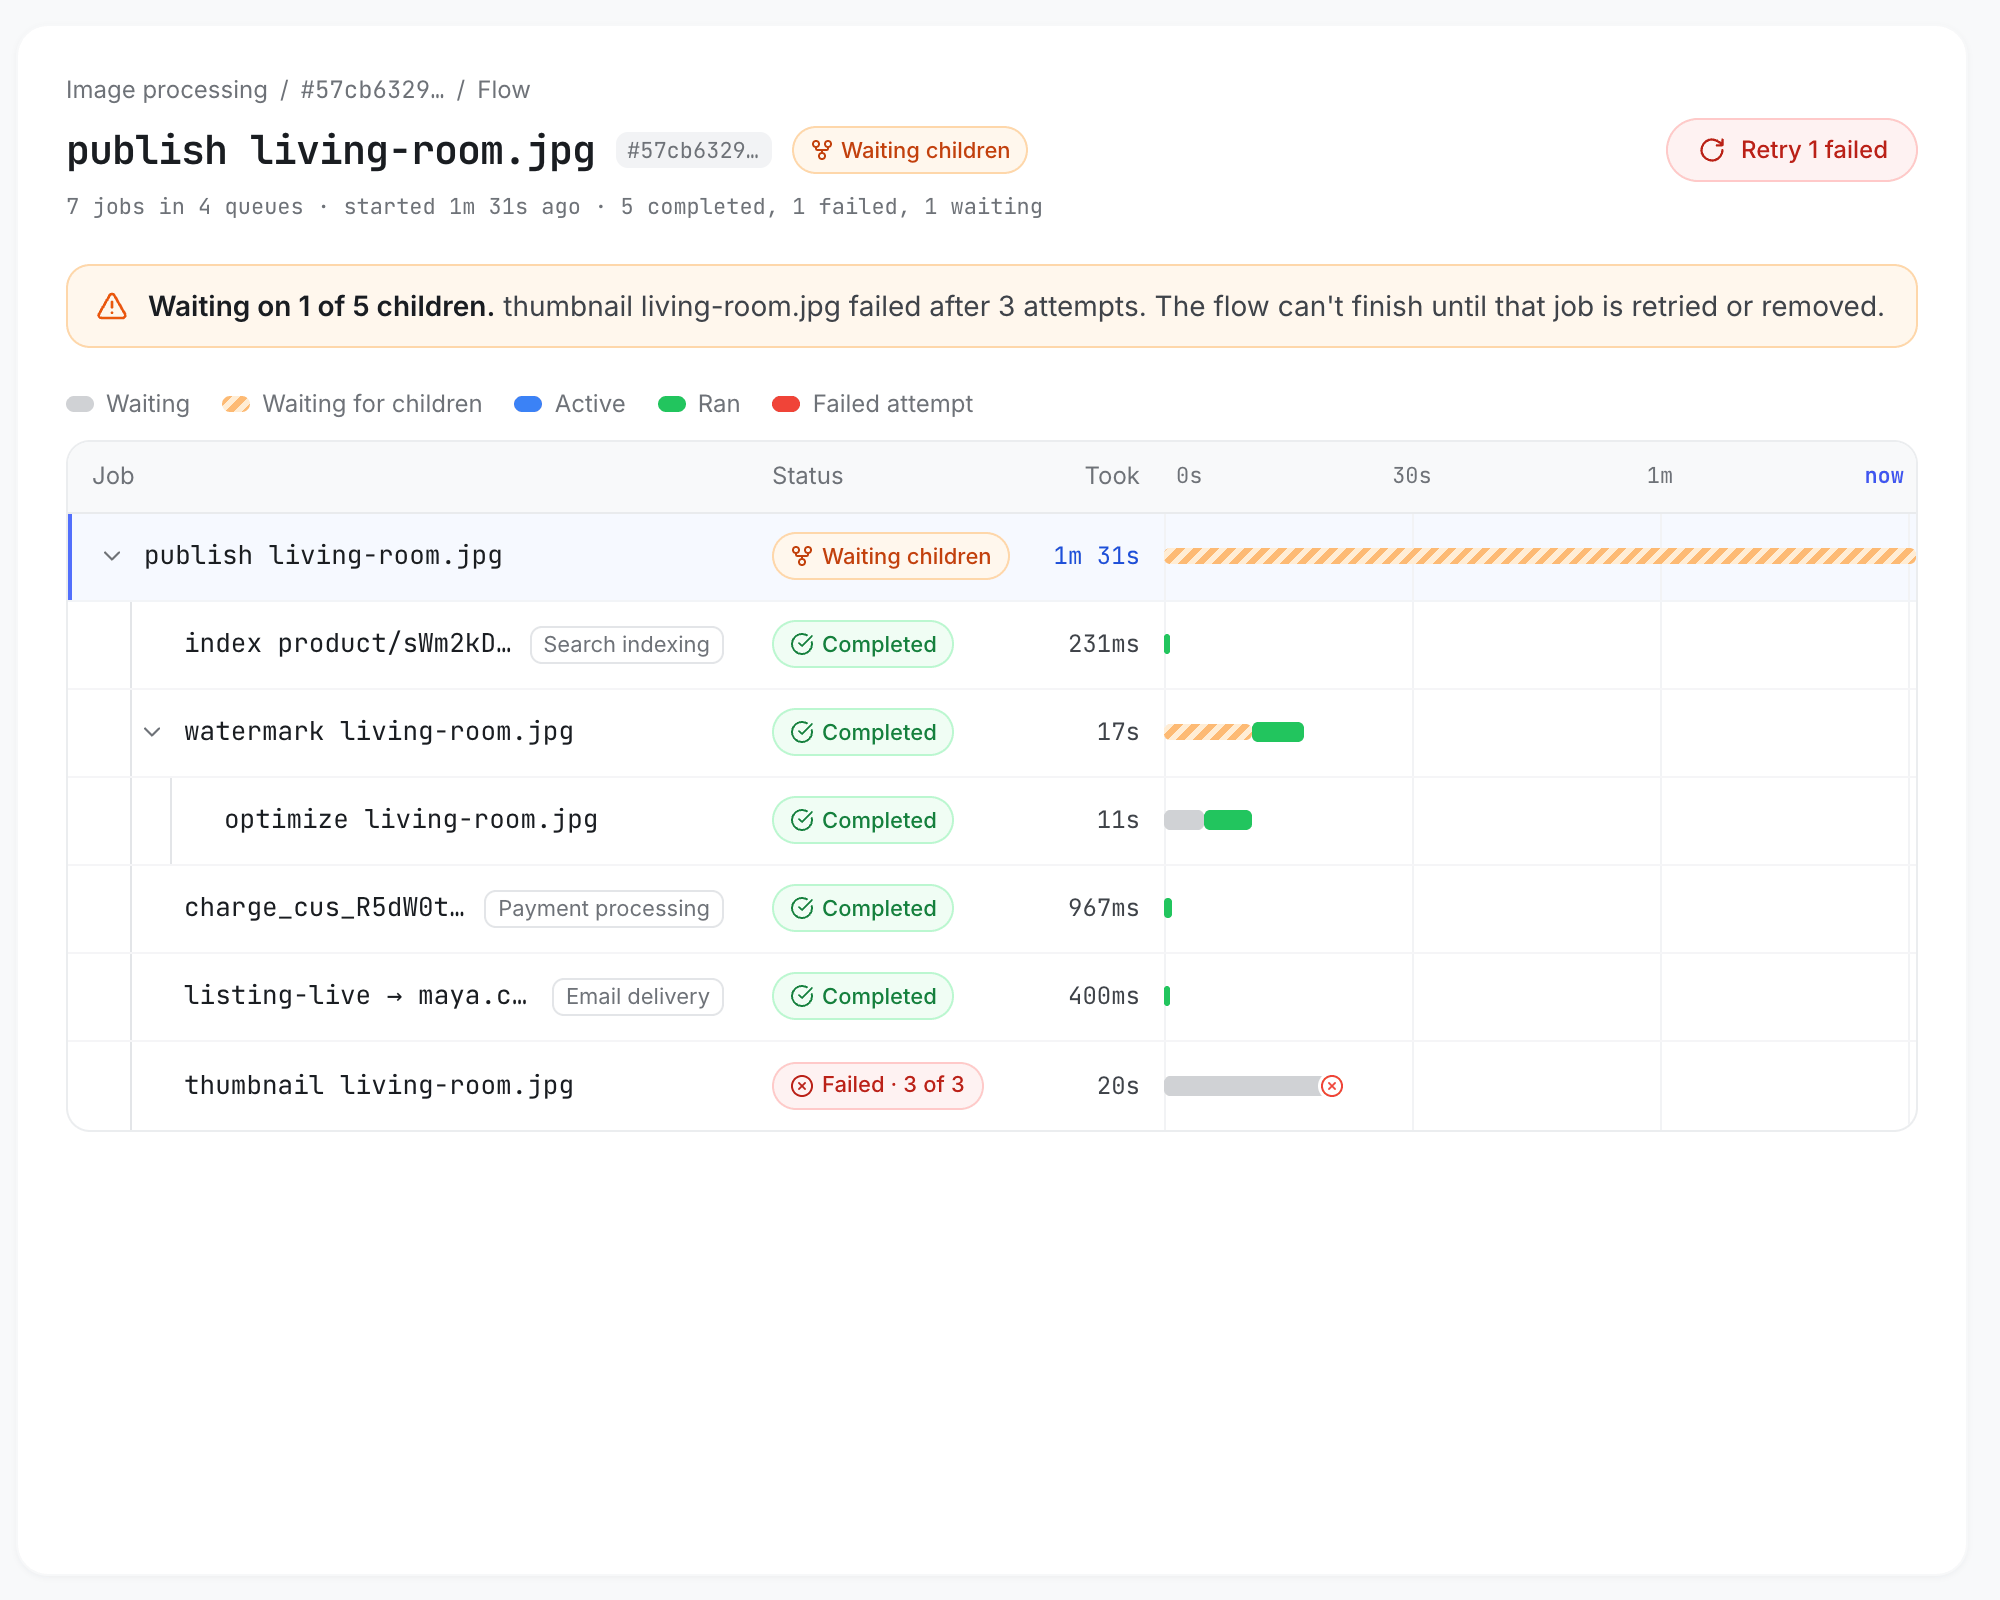2000x1600 pixels.
Task: Open the Image processing breadcrumb link
Action: [x=167, y=90]
